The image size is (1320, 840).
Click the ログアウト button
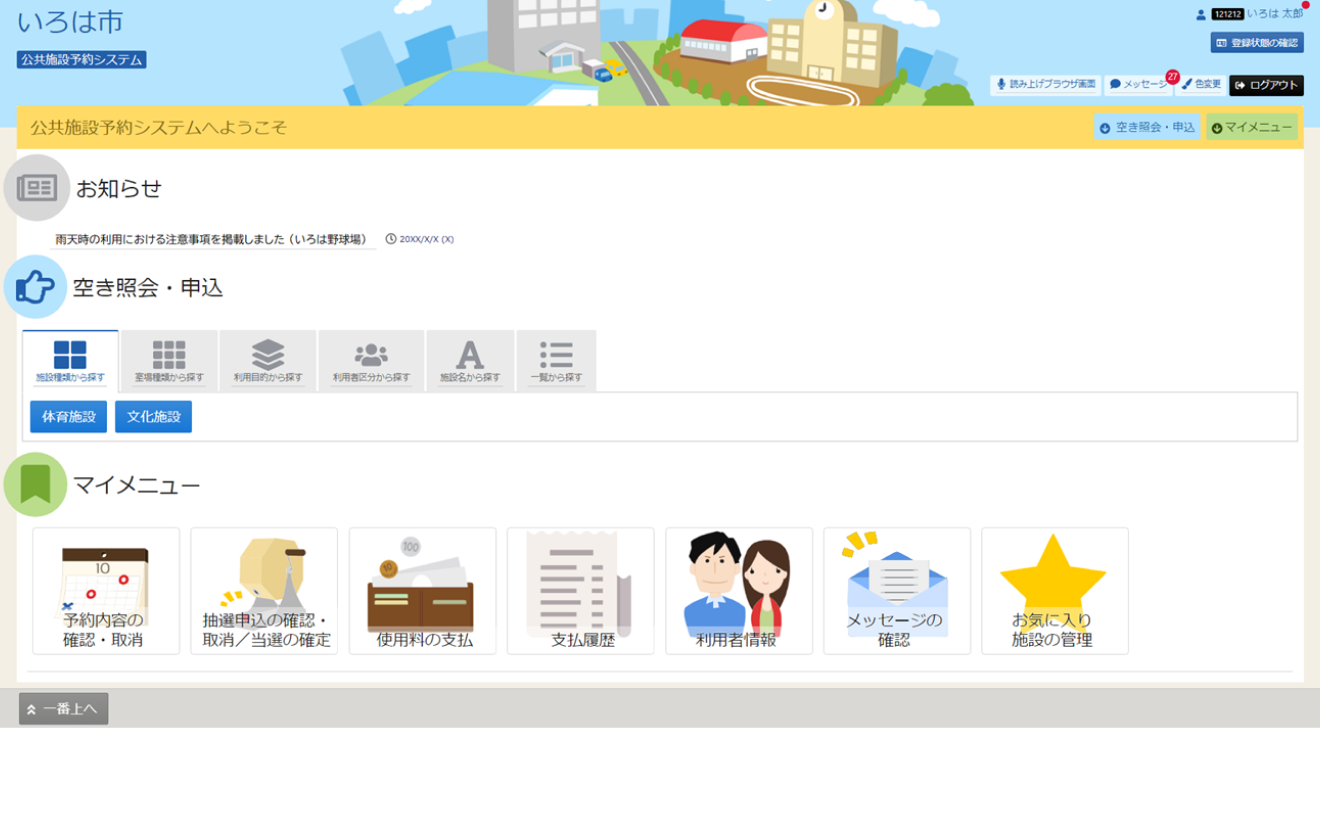[x=1266, y=86]
